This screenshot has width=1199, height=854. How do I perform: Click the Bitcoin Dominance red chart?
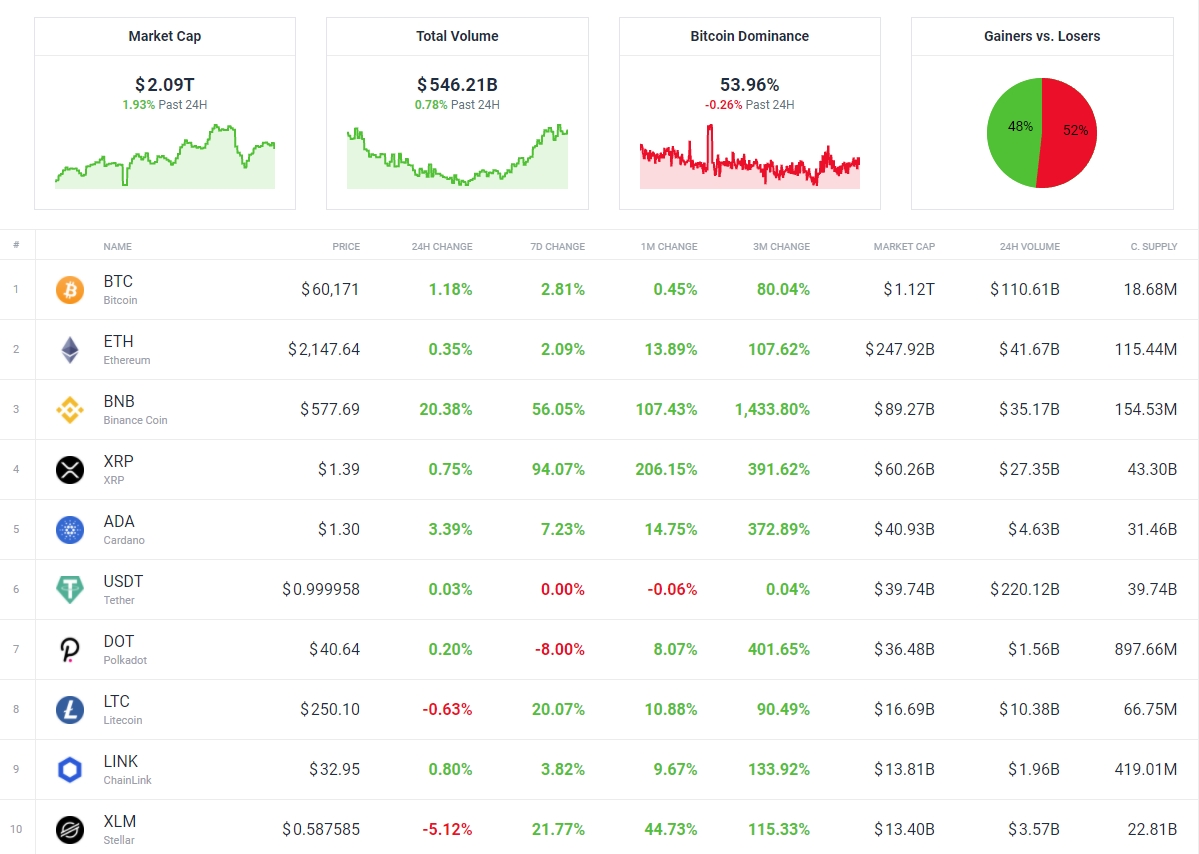pos(749,160)
